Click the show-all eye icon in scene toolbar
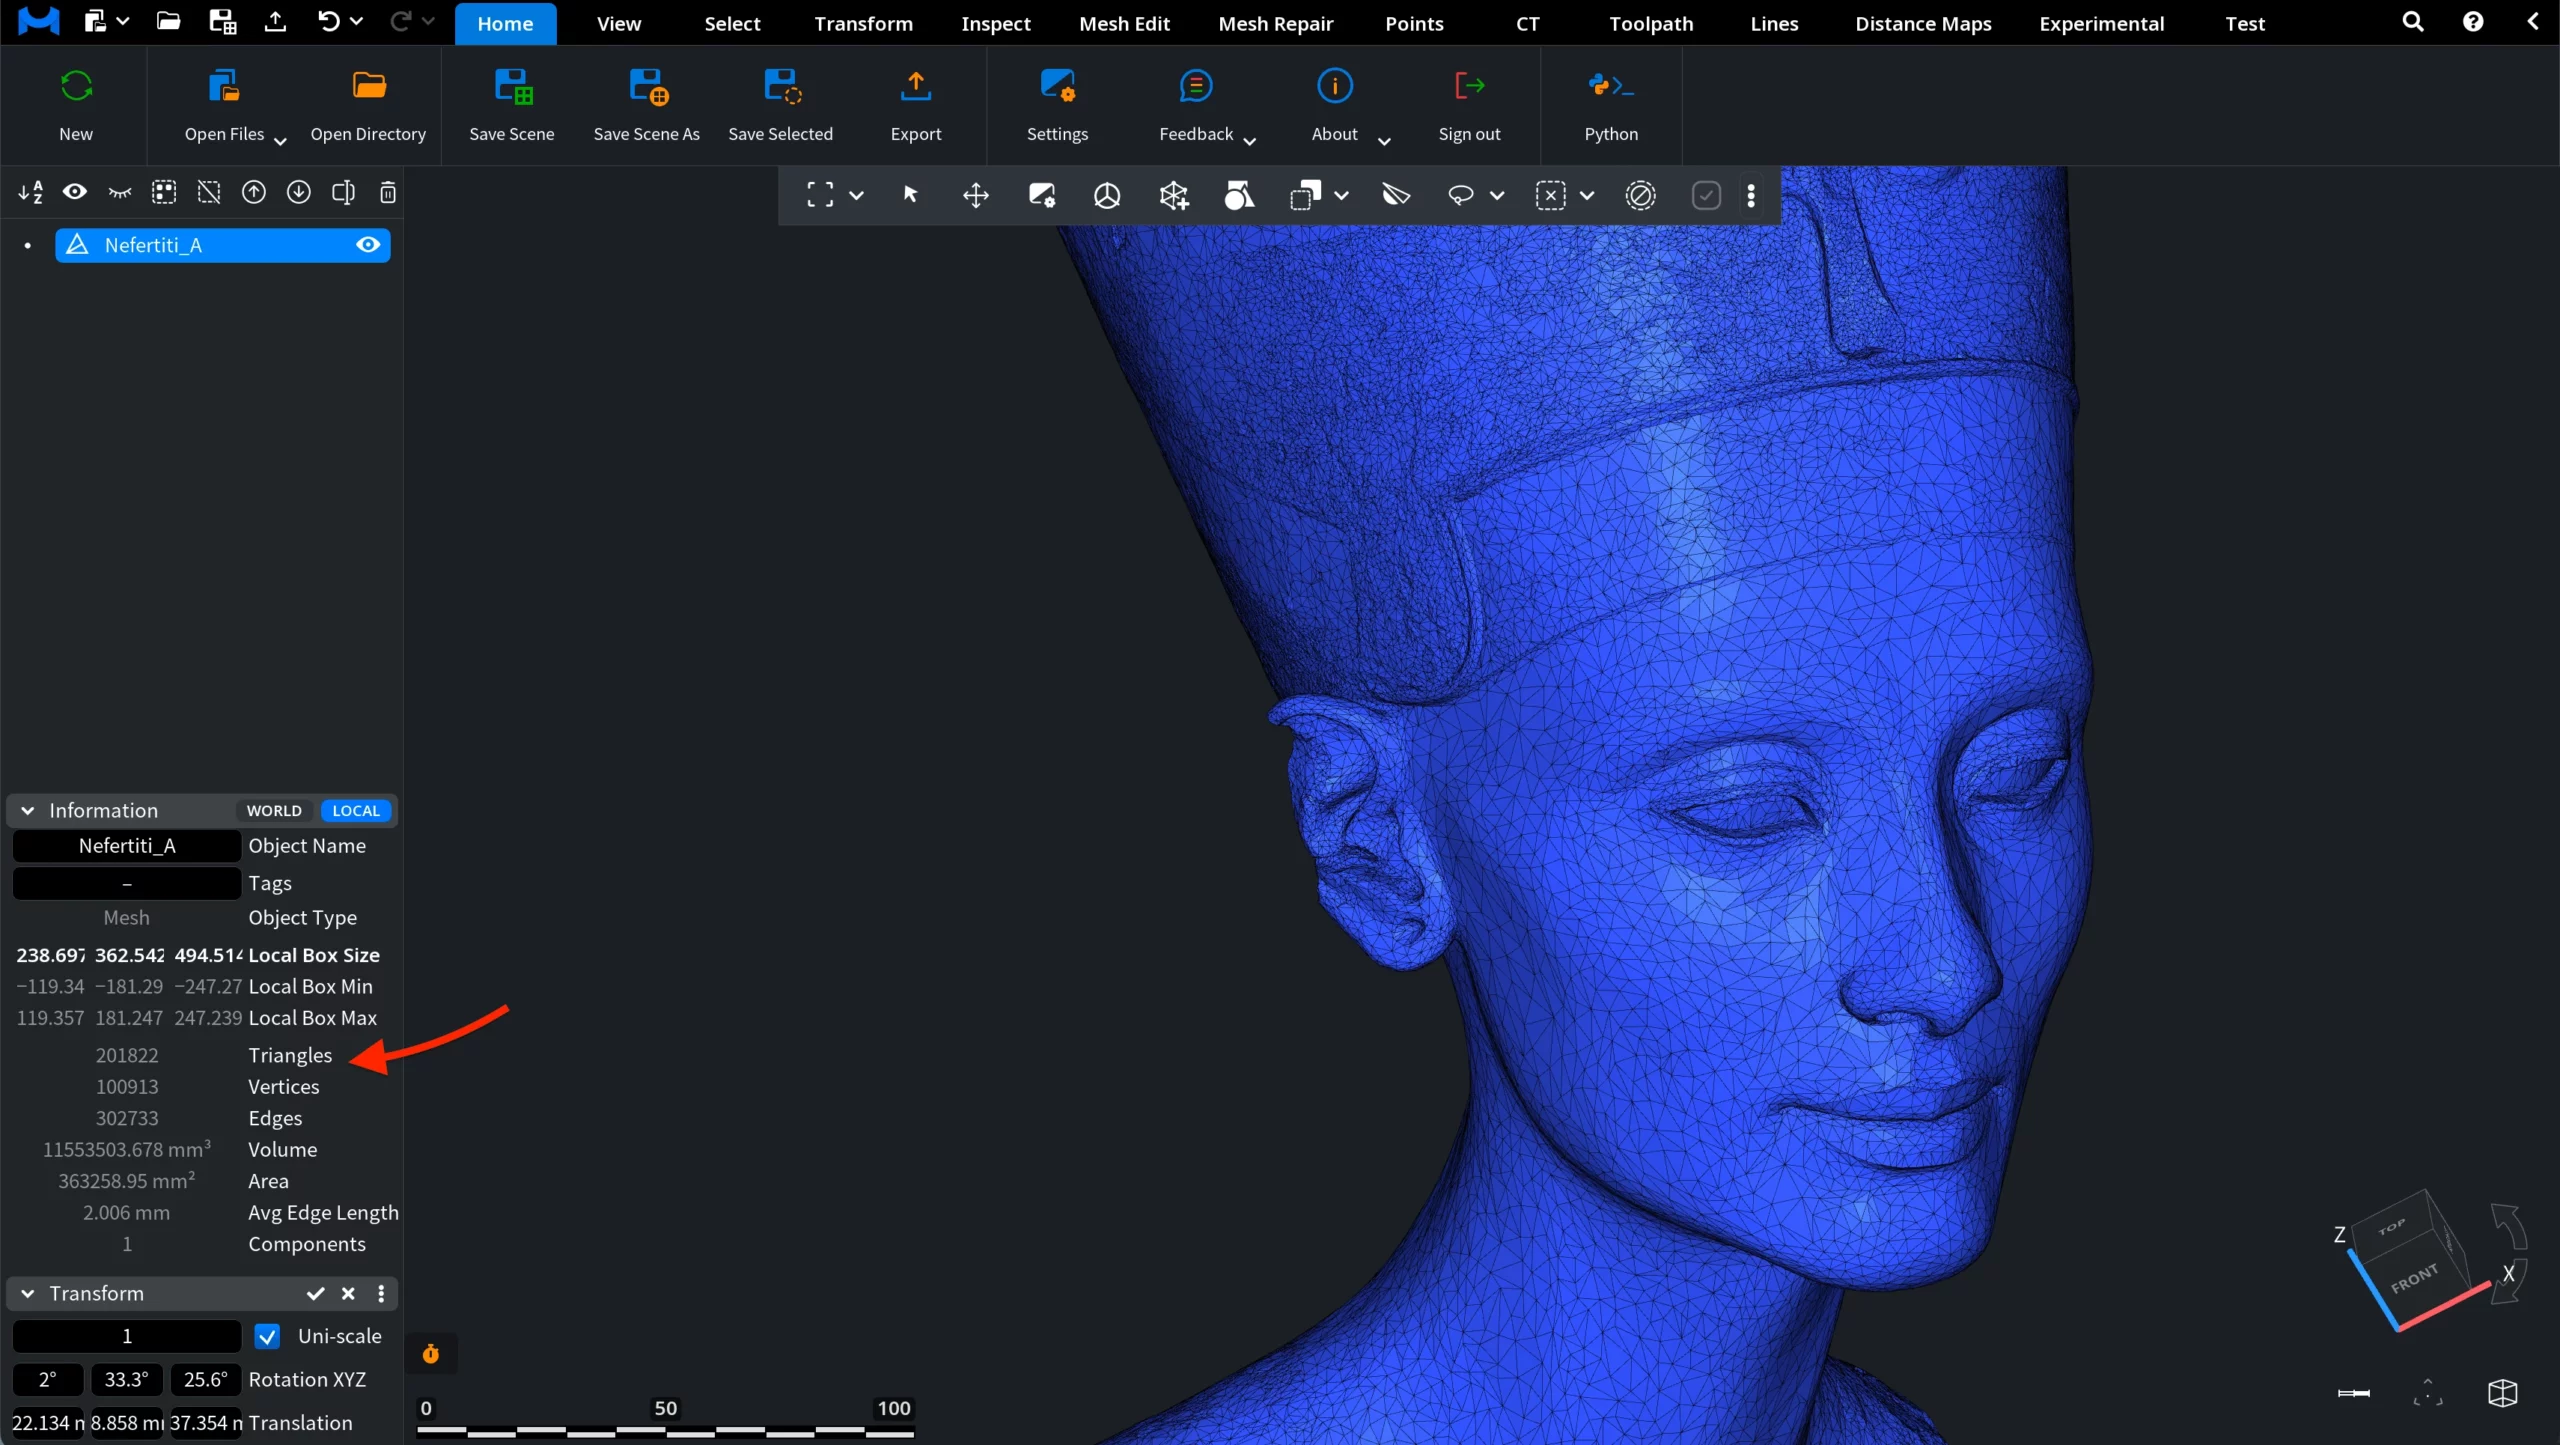The height and width of the screenshot is (1445, 2560). (x=75, y=192)
